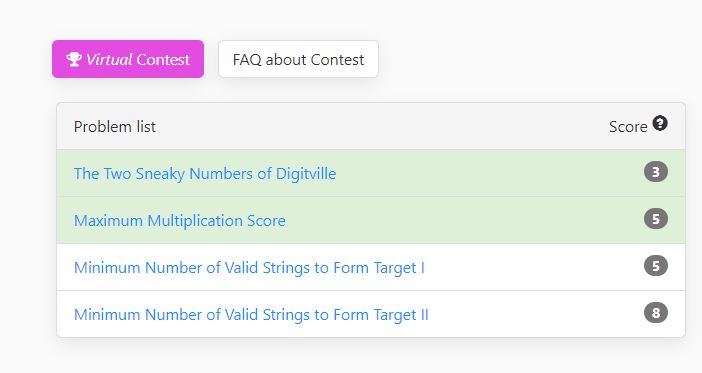
Task: Select the green Digitville problem row
Action: 371,173
